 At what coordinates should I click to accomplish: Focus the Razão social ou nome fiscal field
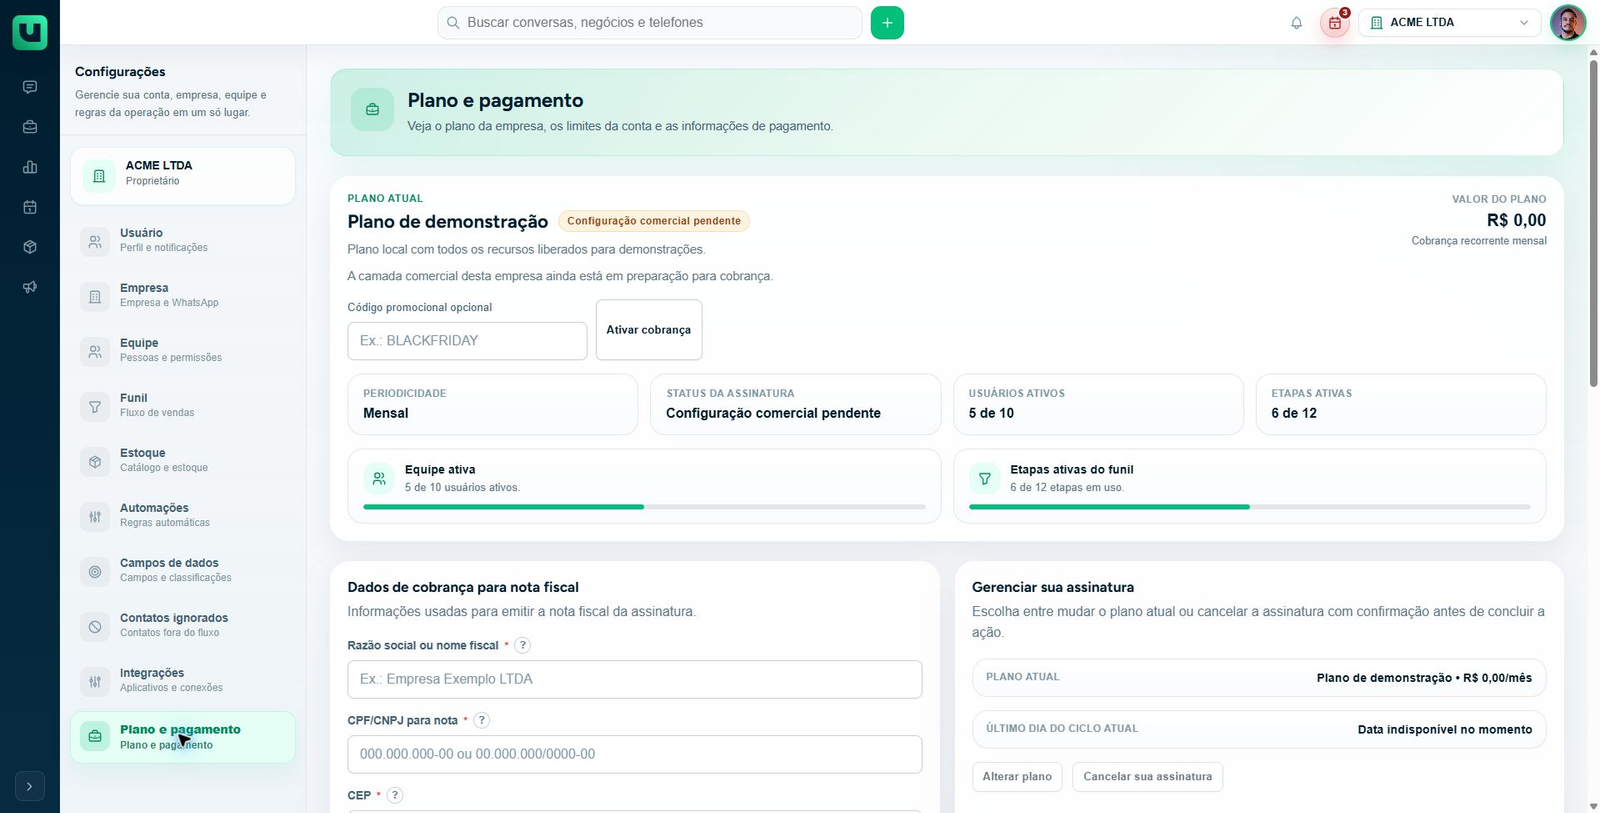click(x=635, y=679)
